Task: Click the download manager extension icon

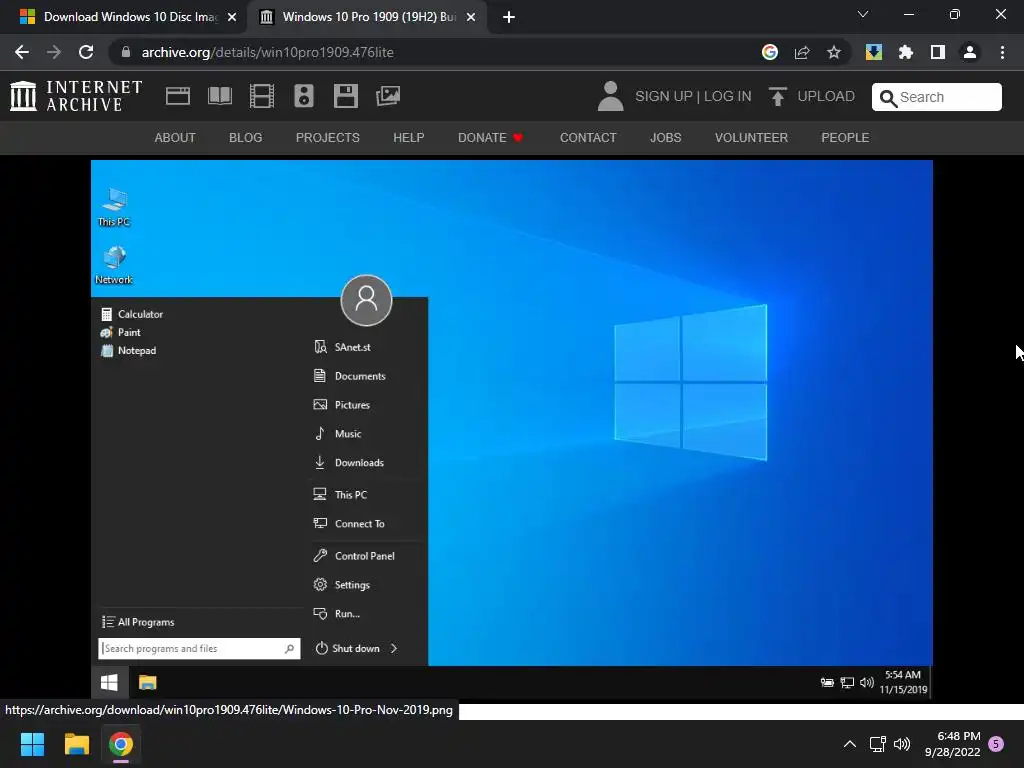Action: point(874,52)
